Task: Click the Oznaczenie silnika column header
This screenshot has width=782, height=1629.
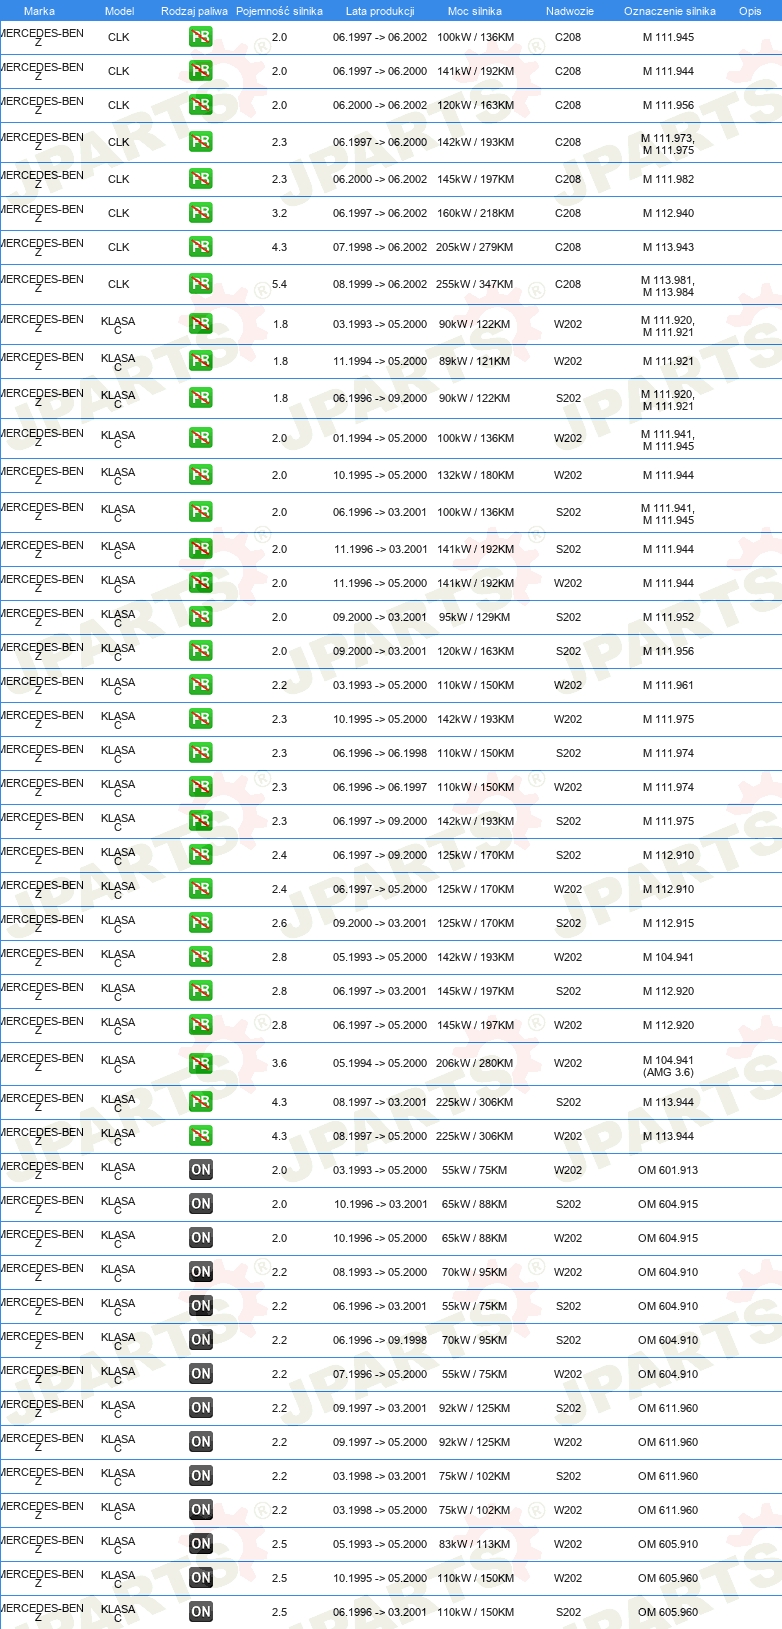Action: [x=670, y=11]
